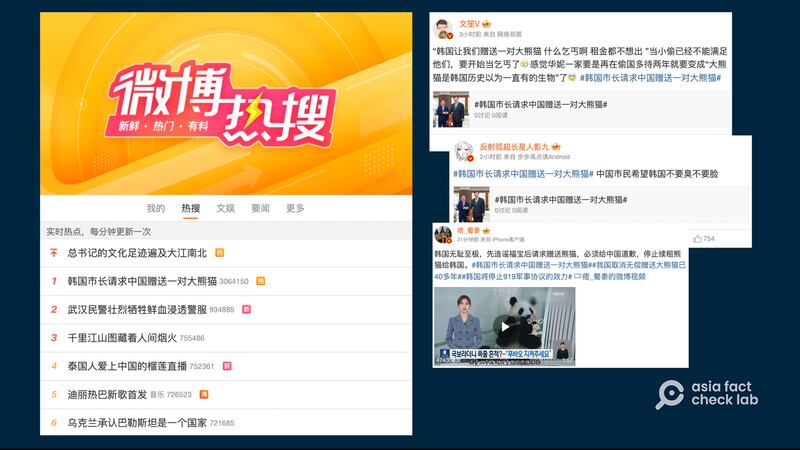
Task: Click the pink badge beside 泰国人爱上中国的榴莲直播 752361
Action: (227, 366)
